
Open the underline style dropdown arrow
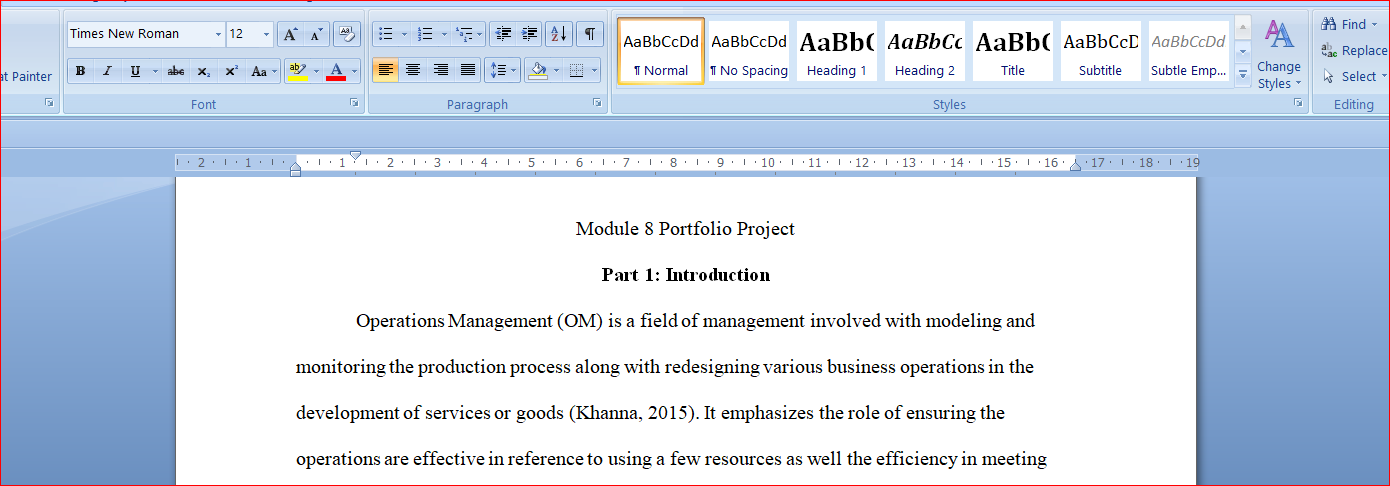point(155,71)
